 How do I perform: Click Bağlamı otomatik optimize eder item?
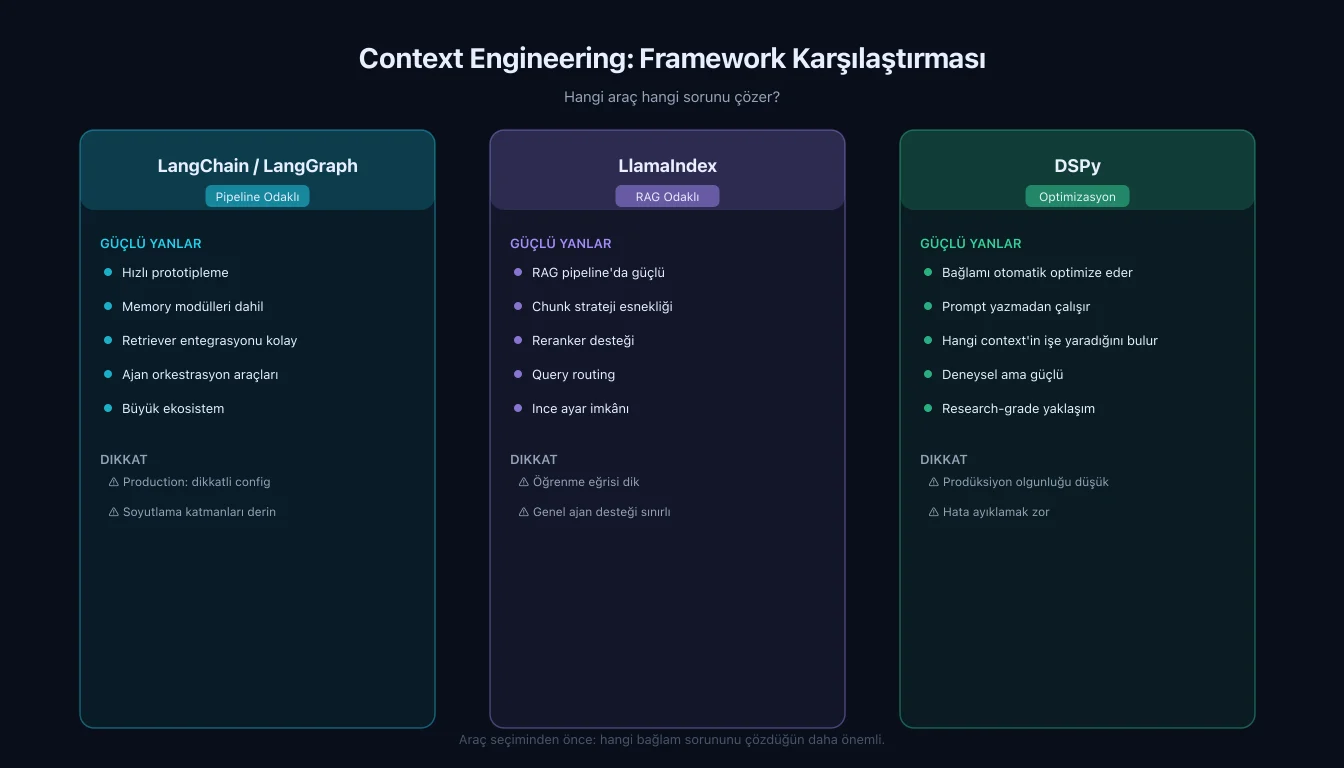(x=1037, y=273)
